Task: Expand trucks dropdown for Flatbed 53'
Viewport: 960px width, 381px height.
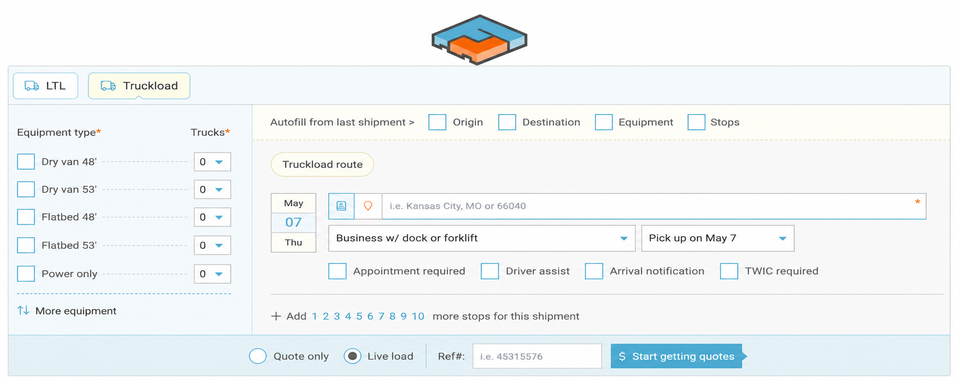Action: [212, 245]
